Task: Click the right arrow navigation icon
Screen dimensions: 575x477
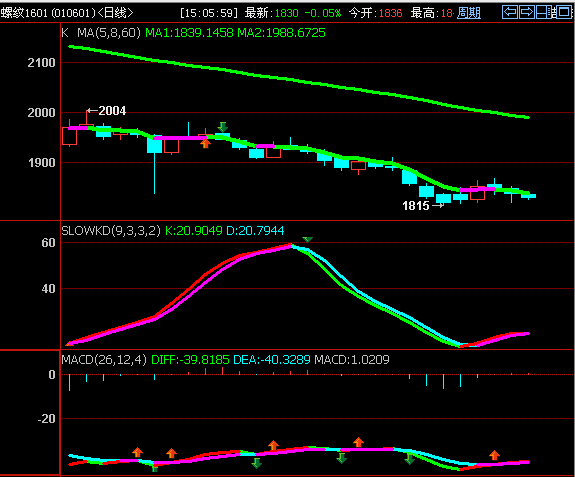Action: coord(527,12)
